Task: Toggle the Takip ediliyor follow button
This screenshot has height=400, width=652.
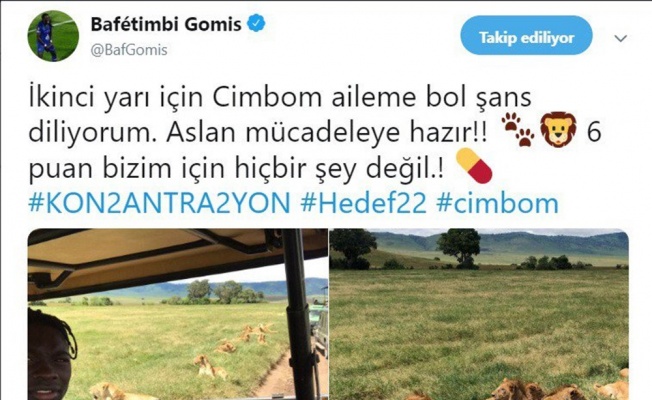Action: [x=526, y=36]
